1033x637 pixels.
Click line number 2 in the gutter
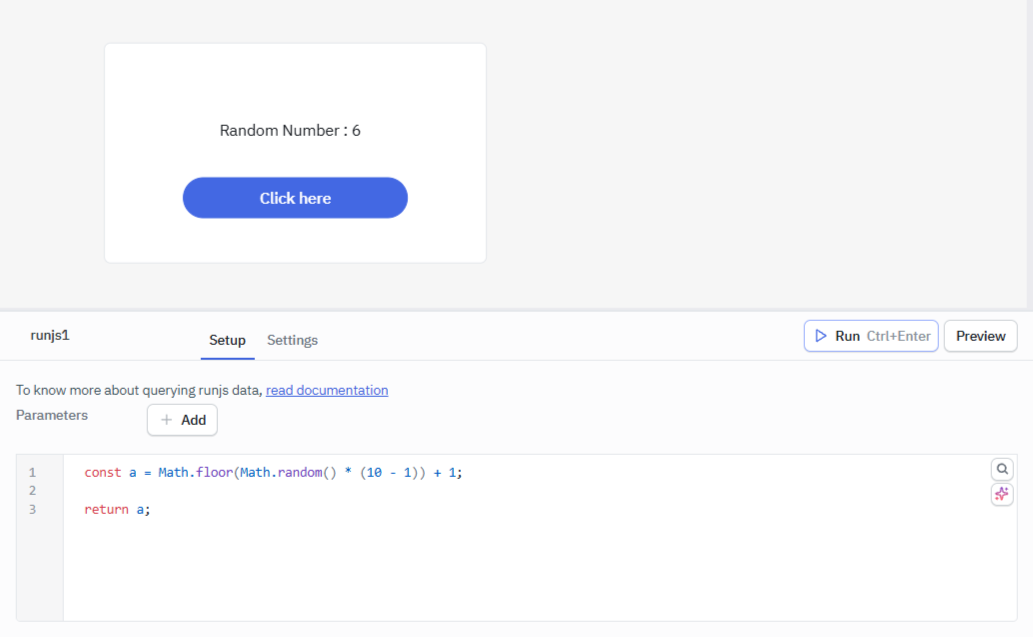point(32,490)
